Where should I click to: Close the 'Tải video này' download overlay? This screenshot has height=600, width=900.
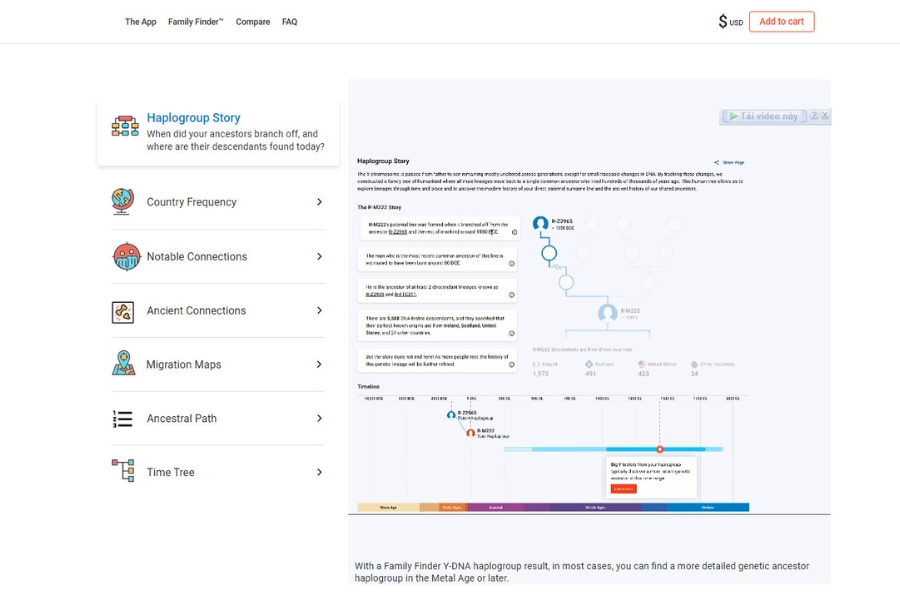point(826,116)
